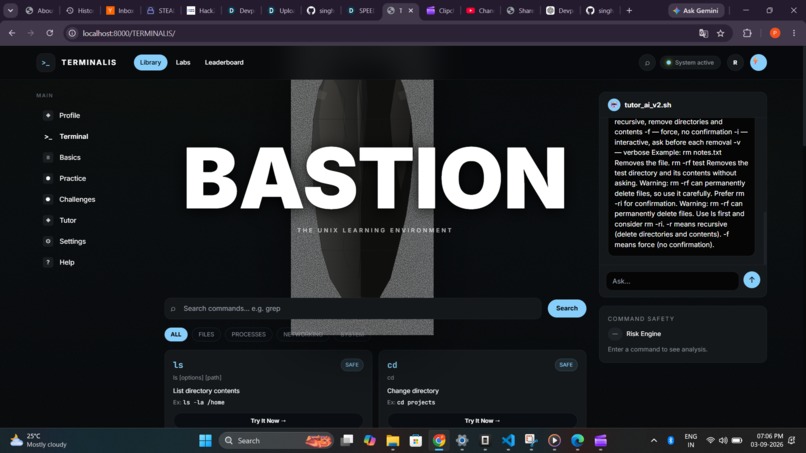Click the SAFE badge on ls card
This screenshot has width=806, height=453.
click(x=352, y=365)
